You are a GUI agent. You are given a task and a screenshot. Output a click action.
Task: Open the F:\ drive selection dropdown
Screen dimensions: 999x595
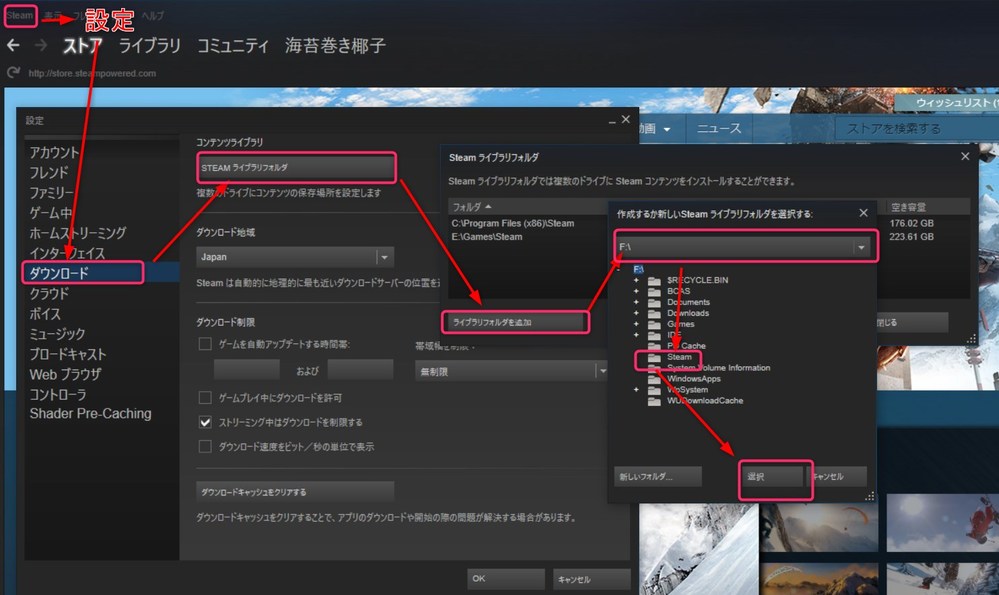point(860,246)
